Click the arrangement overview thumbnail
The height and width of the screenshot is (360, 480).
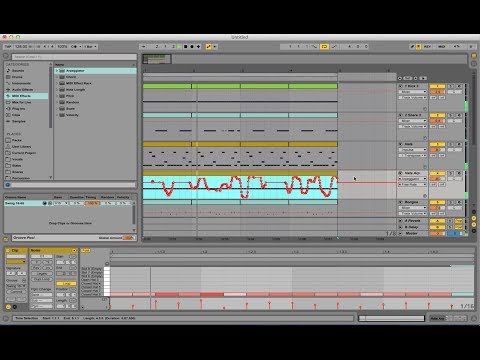click(157, 59)
